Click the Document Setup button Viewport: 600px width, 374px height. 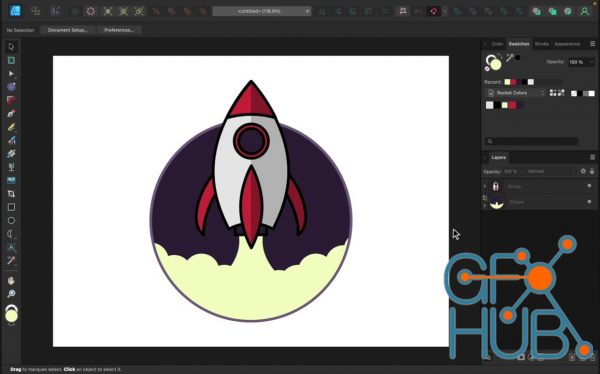point(68,30)
